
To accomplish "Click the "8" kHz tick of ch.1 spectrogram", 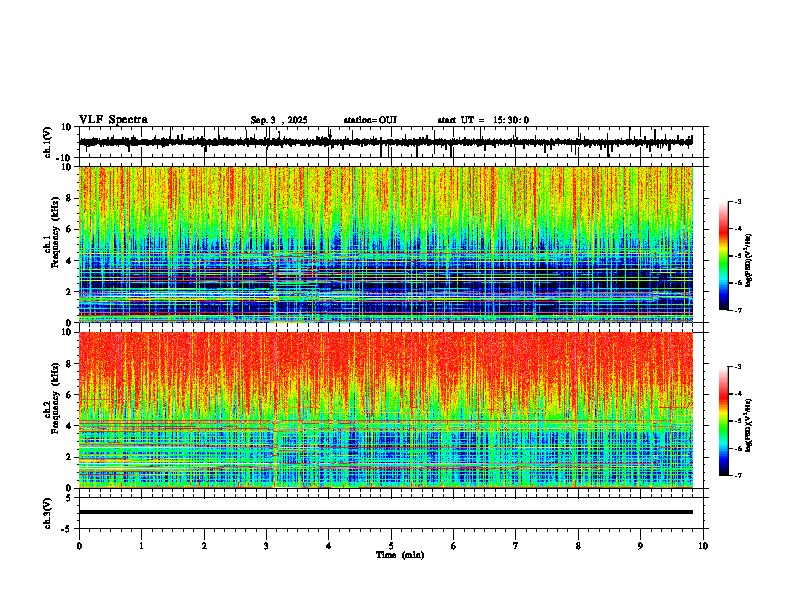I will [x=69, y=198].
